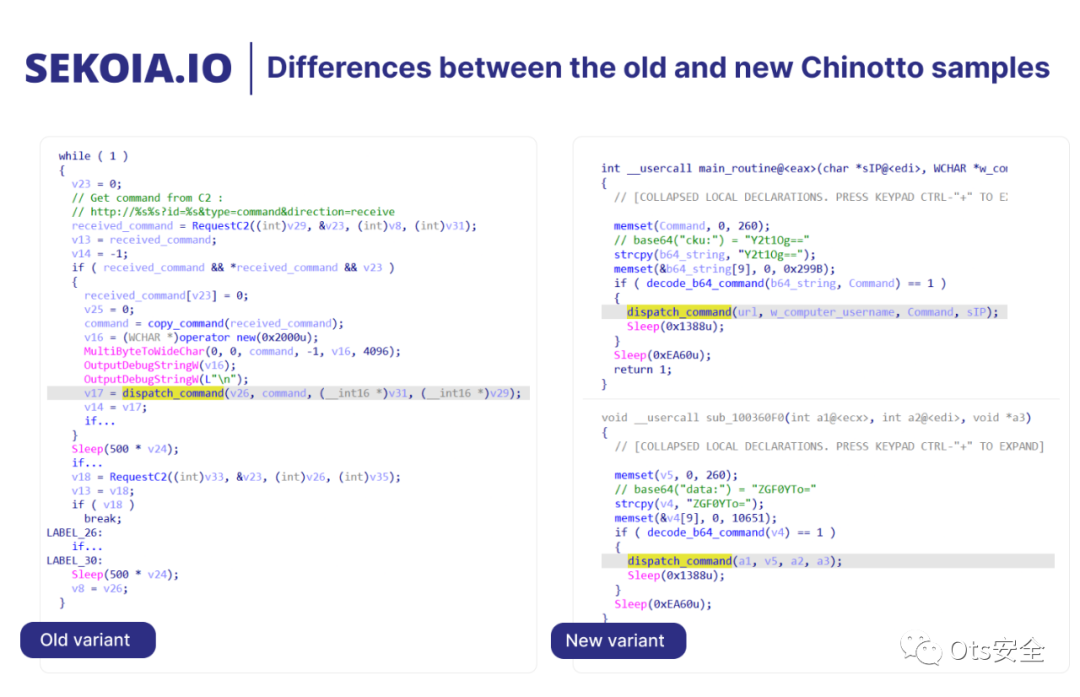
Task: Click the "break;" statement
Action: 103,519
